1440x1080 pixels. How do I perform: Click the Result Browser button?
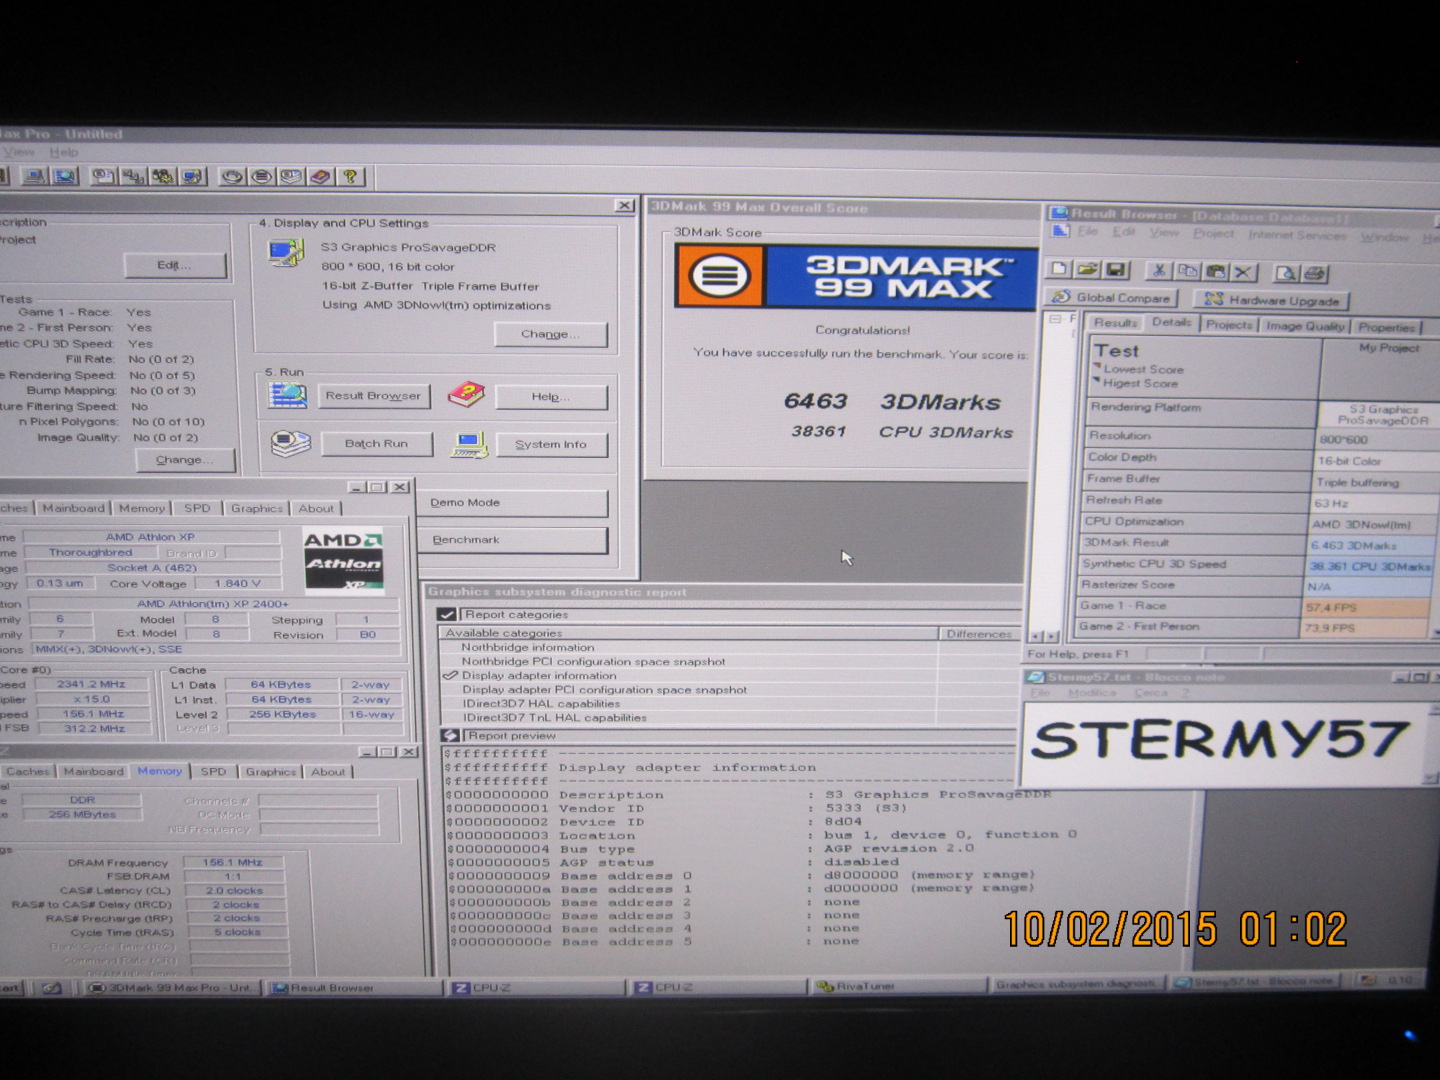(374, 396)
